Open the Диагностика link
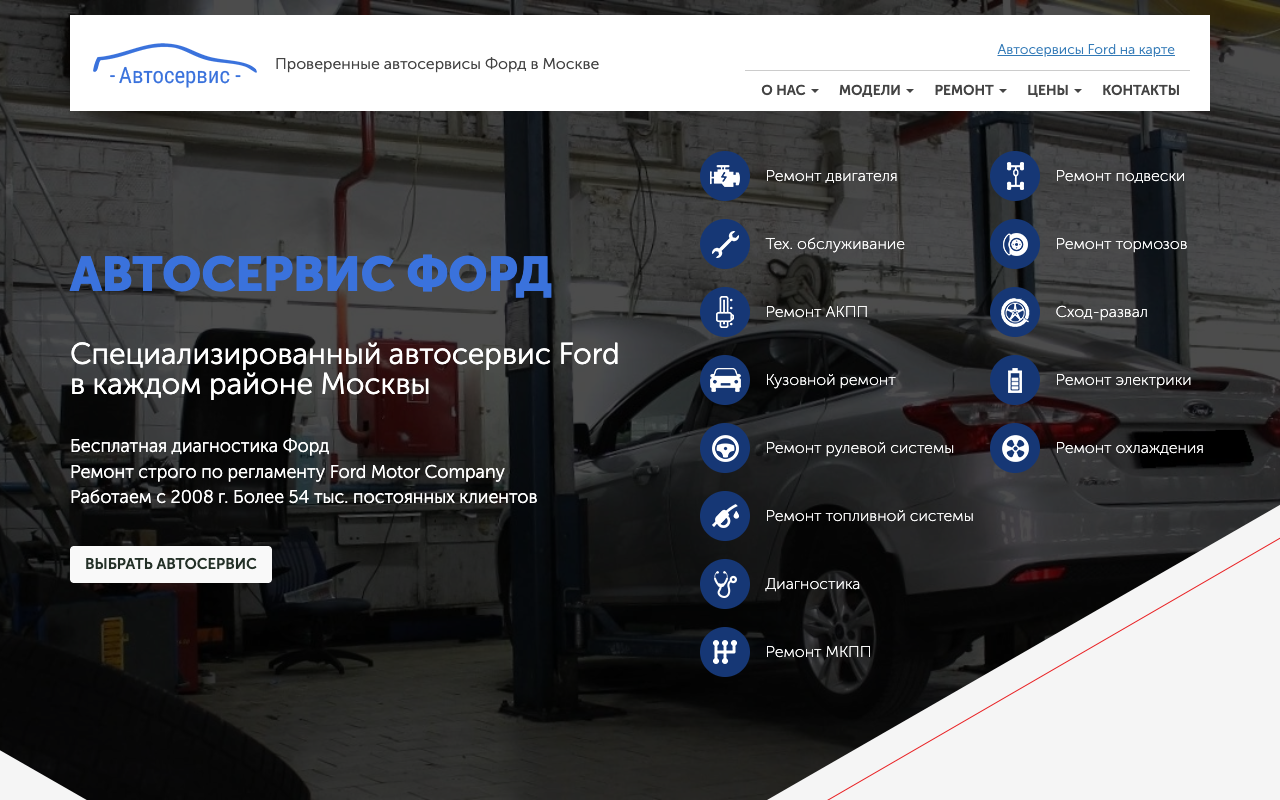 point(812,584)
